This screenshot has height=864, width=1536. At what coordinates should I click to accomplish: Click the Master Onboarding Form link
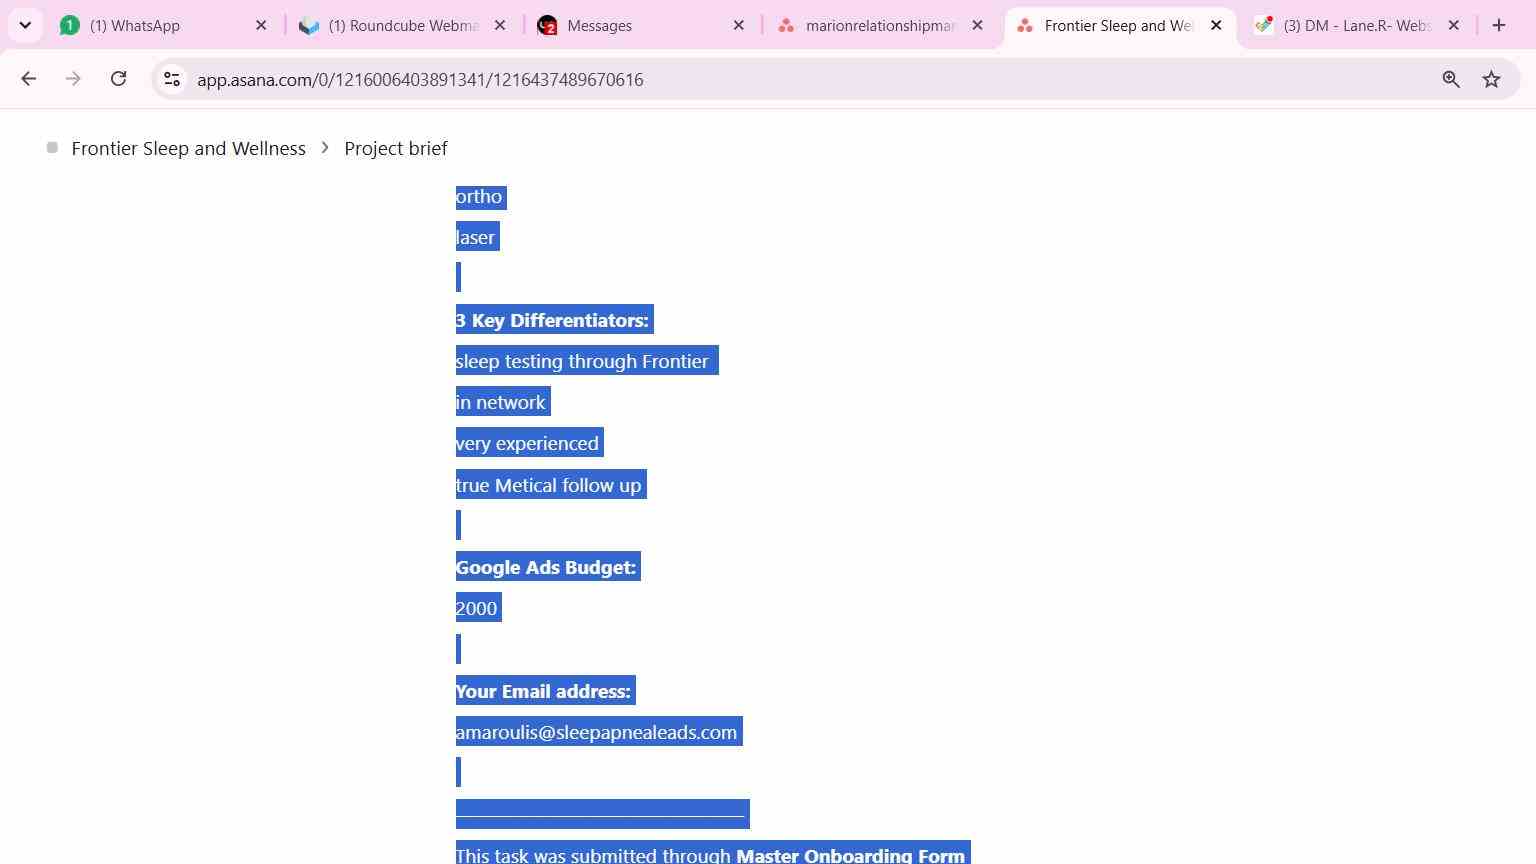pyautogui.click(x=850, y=855)
